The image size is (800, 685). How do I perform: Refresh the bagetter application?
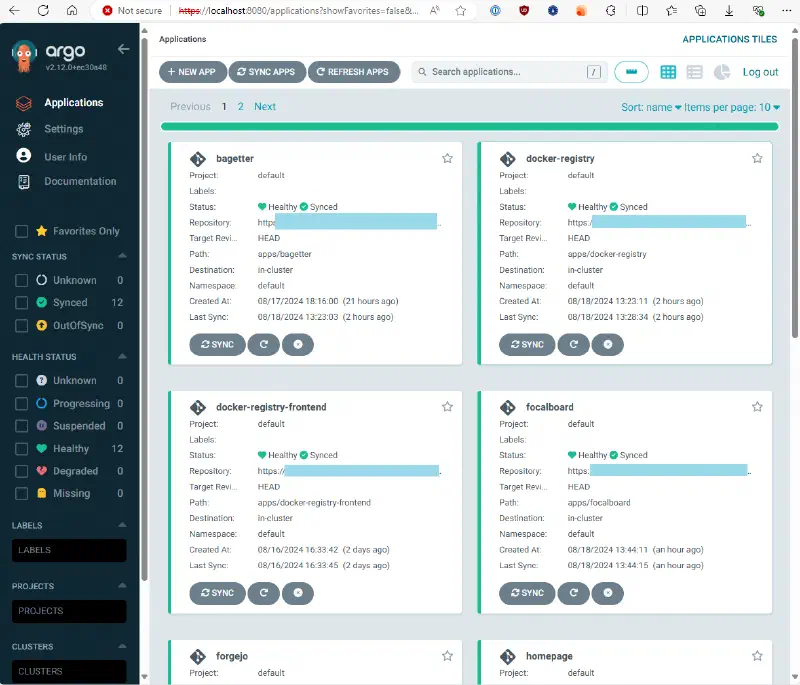coord(264,344)
